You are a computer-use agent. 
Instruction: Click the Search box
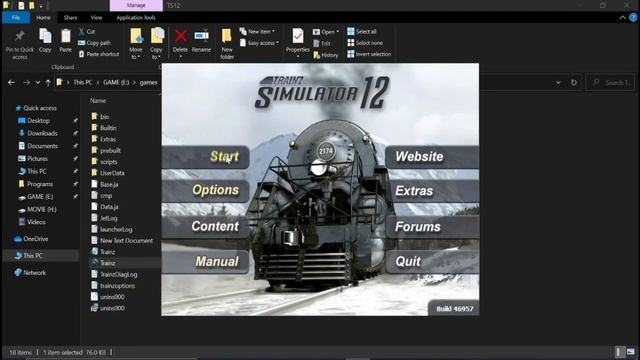610,82
